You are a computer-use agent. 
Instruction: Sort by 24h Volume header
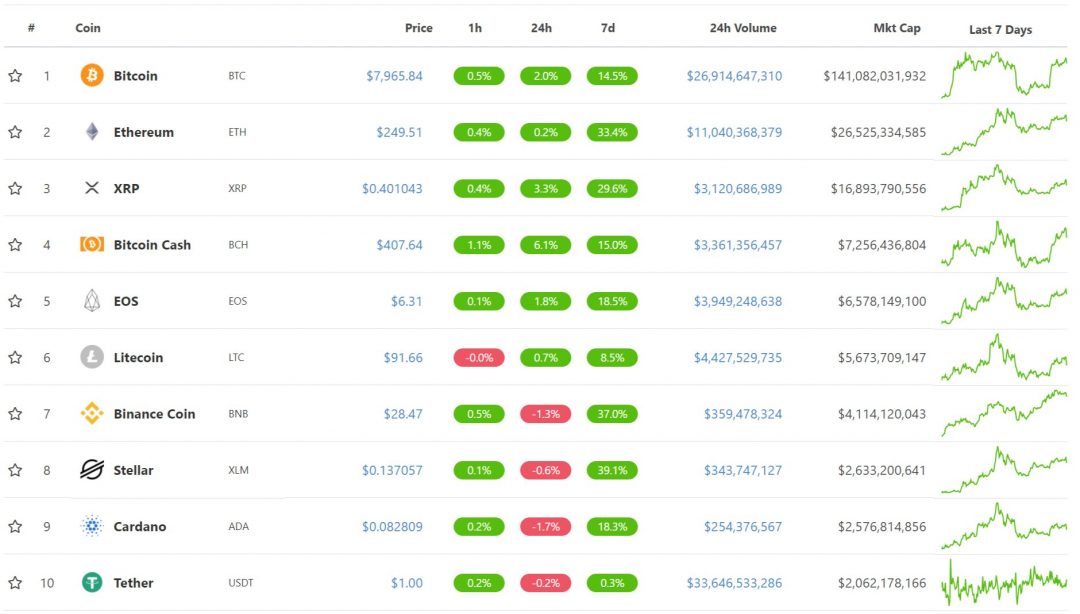[x=742, y=28]
